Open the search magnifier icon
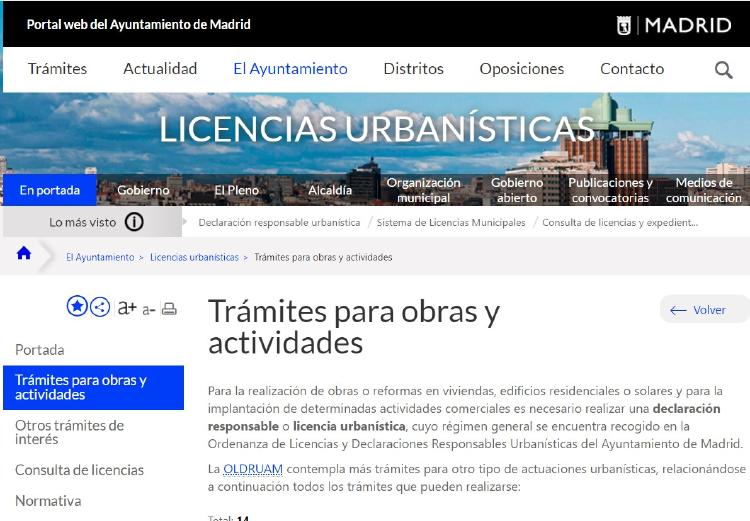Screen dimensions: 750x521 click(x=723, y=70)
